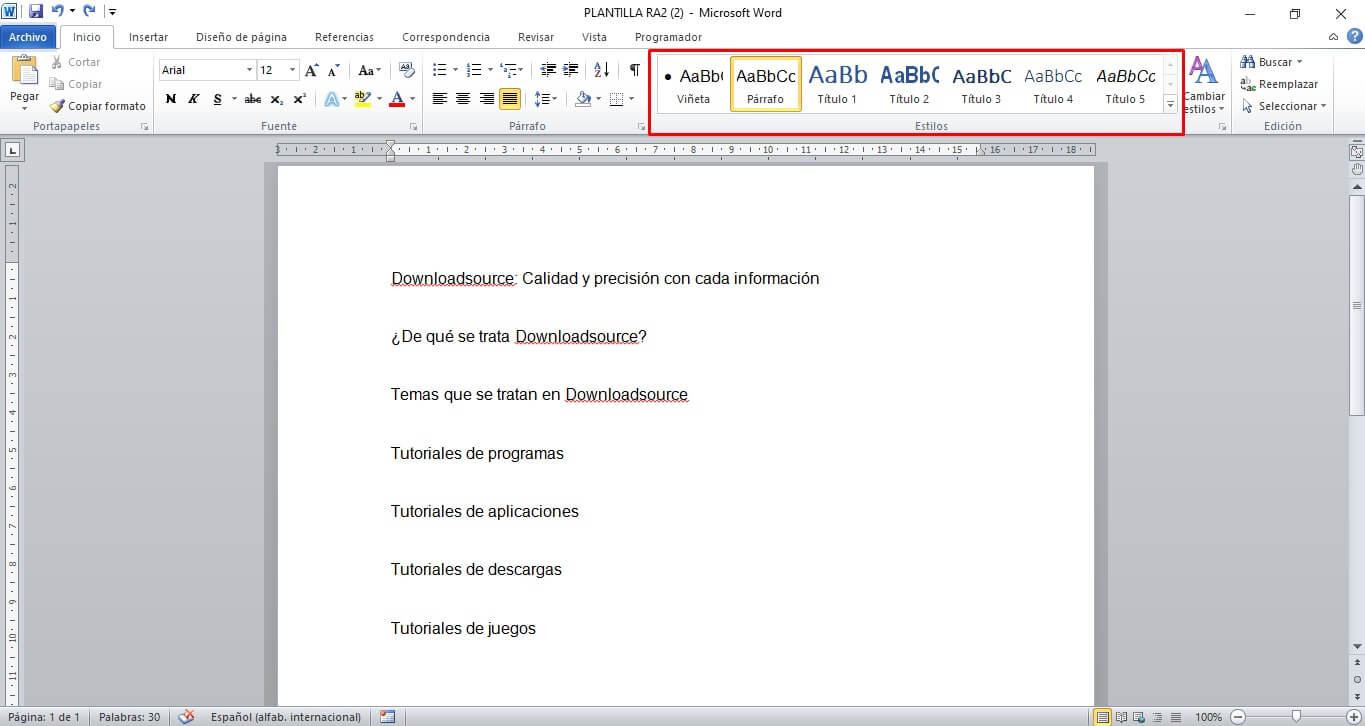Click the shading paint bucket icon
This screenshot has width=1365, height=726.
click(583, 99)
